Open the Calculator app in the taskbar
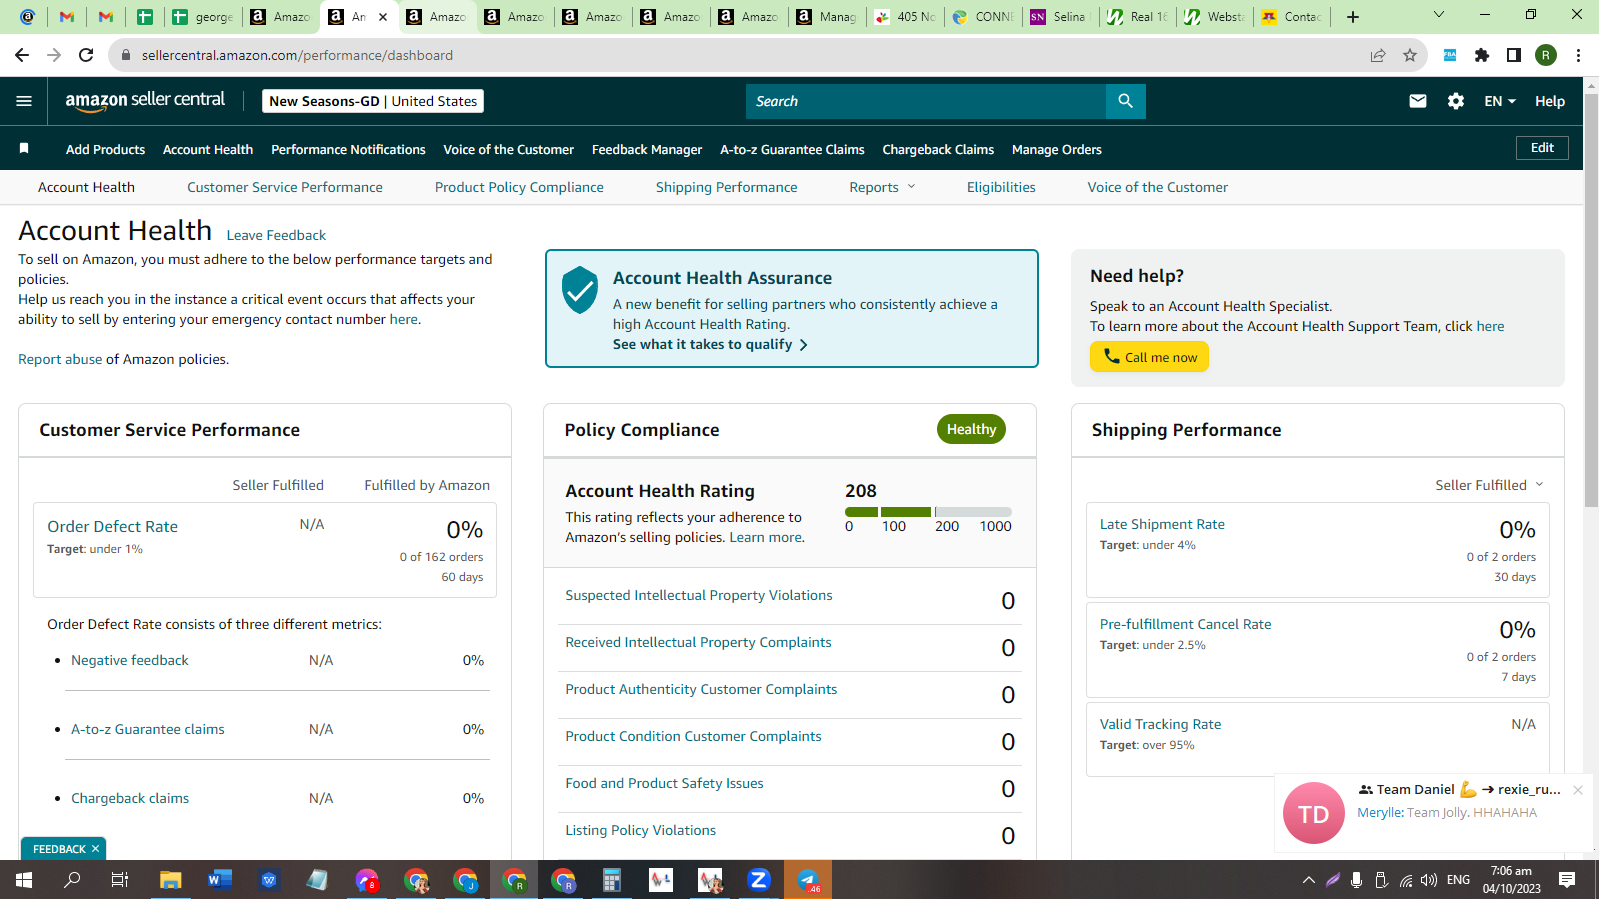The width and height of the screenshot is (1599, 899). pos(612,880)
